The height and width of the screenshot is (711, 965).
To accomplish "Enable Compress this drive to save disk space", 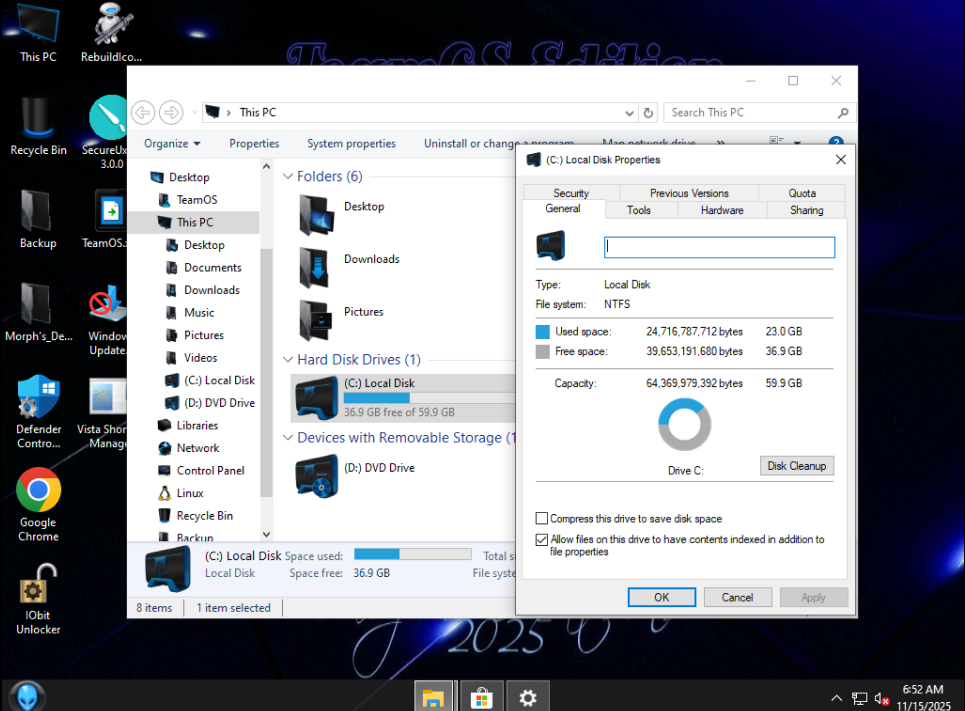I will point(542,519).
